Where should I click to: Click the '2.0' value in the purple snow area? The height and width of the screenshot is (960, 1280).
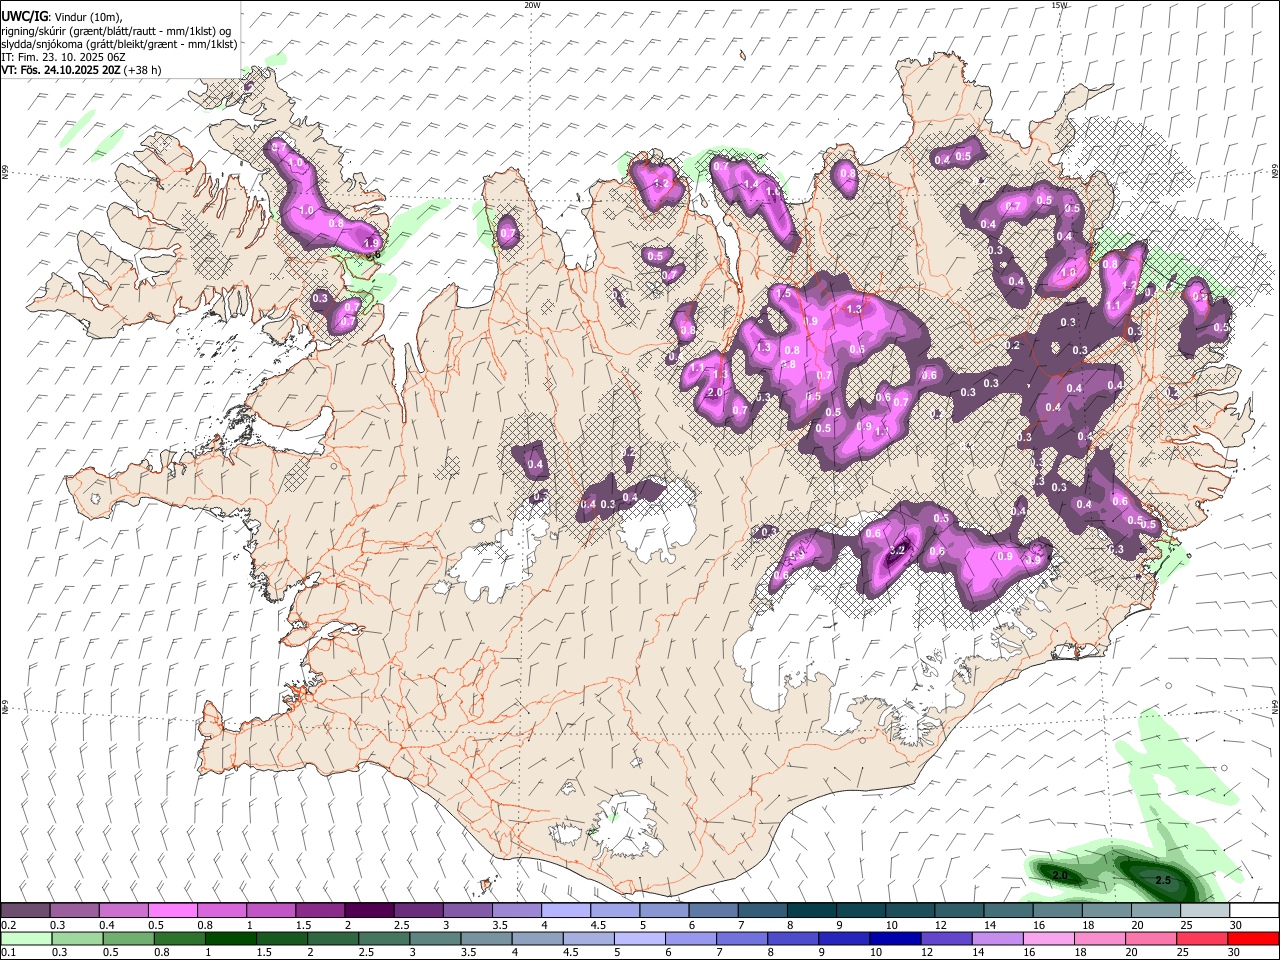pos(714,392)
